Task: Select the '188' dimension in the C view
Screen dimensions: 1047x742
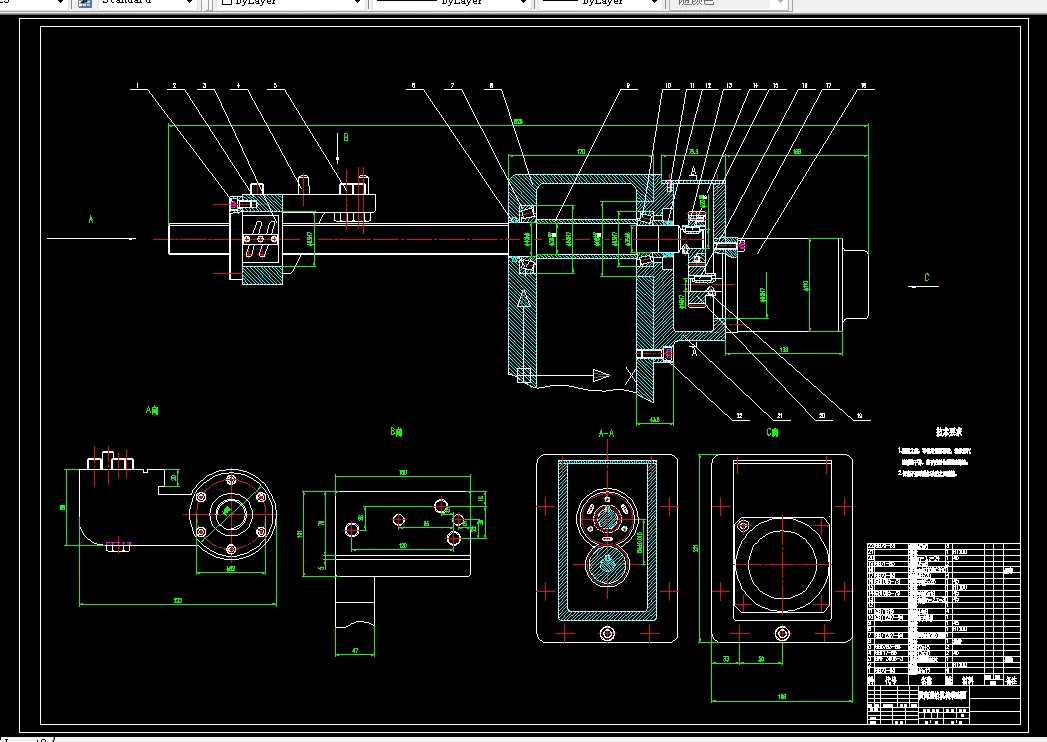Action: pyautogui.click(x=782, y=697)
